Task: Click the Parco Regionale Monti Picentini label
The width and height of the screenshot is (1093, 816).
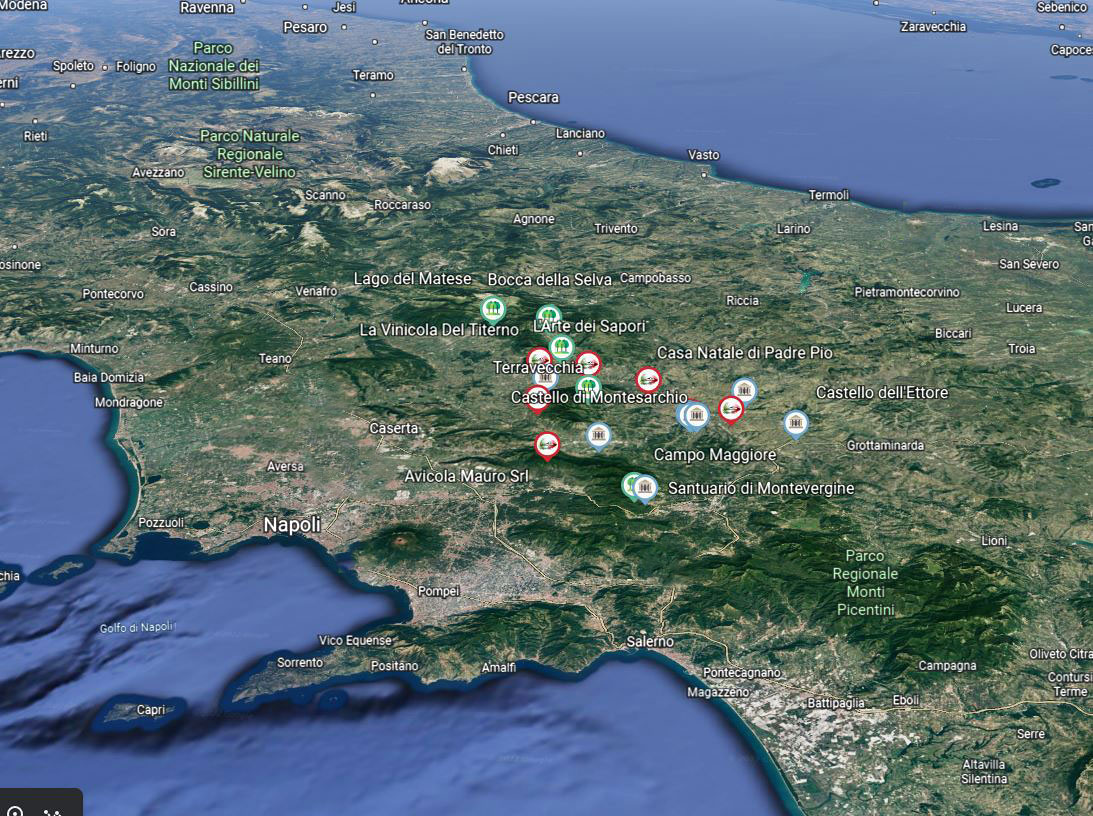Action: coord(865,582)
